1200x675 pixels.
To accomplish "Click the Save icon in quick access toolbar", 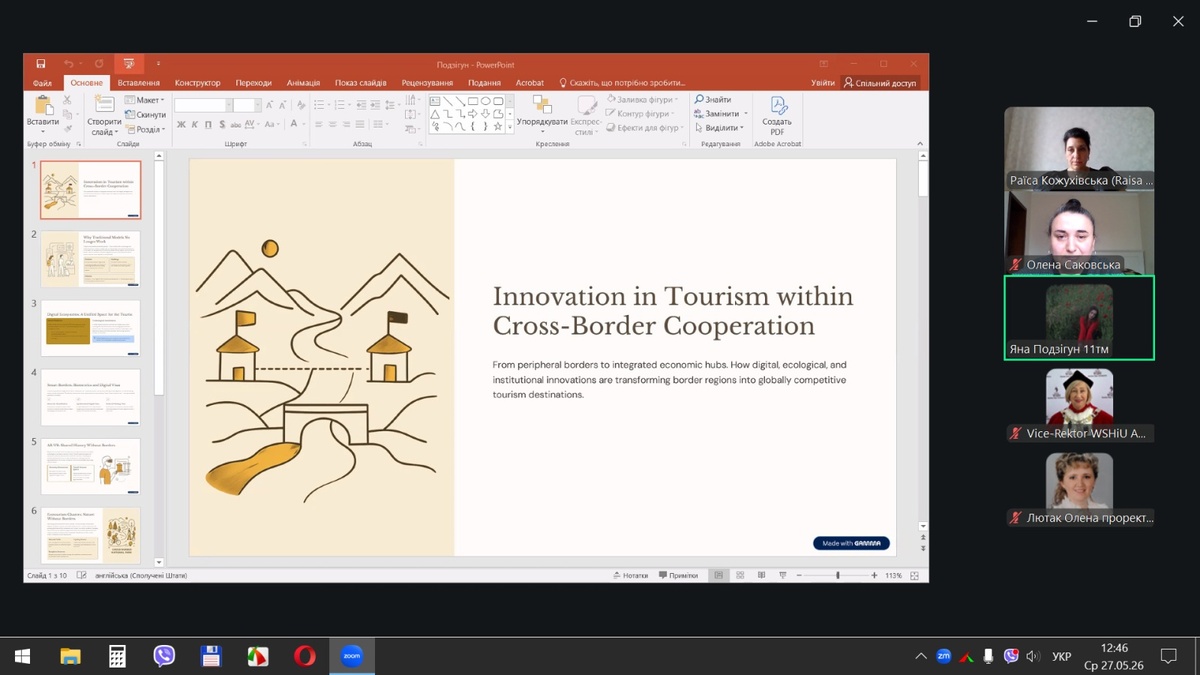I will [41, 63].
